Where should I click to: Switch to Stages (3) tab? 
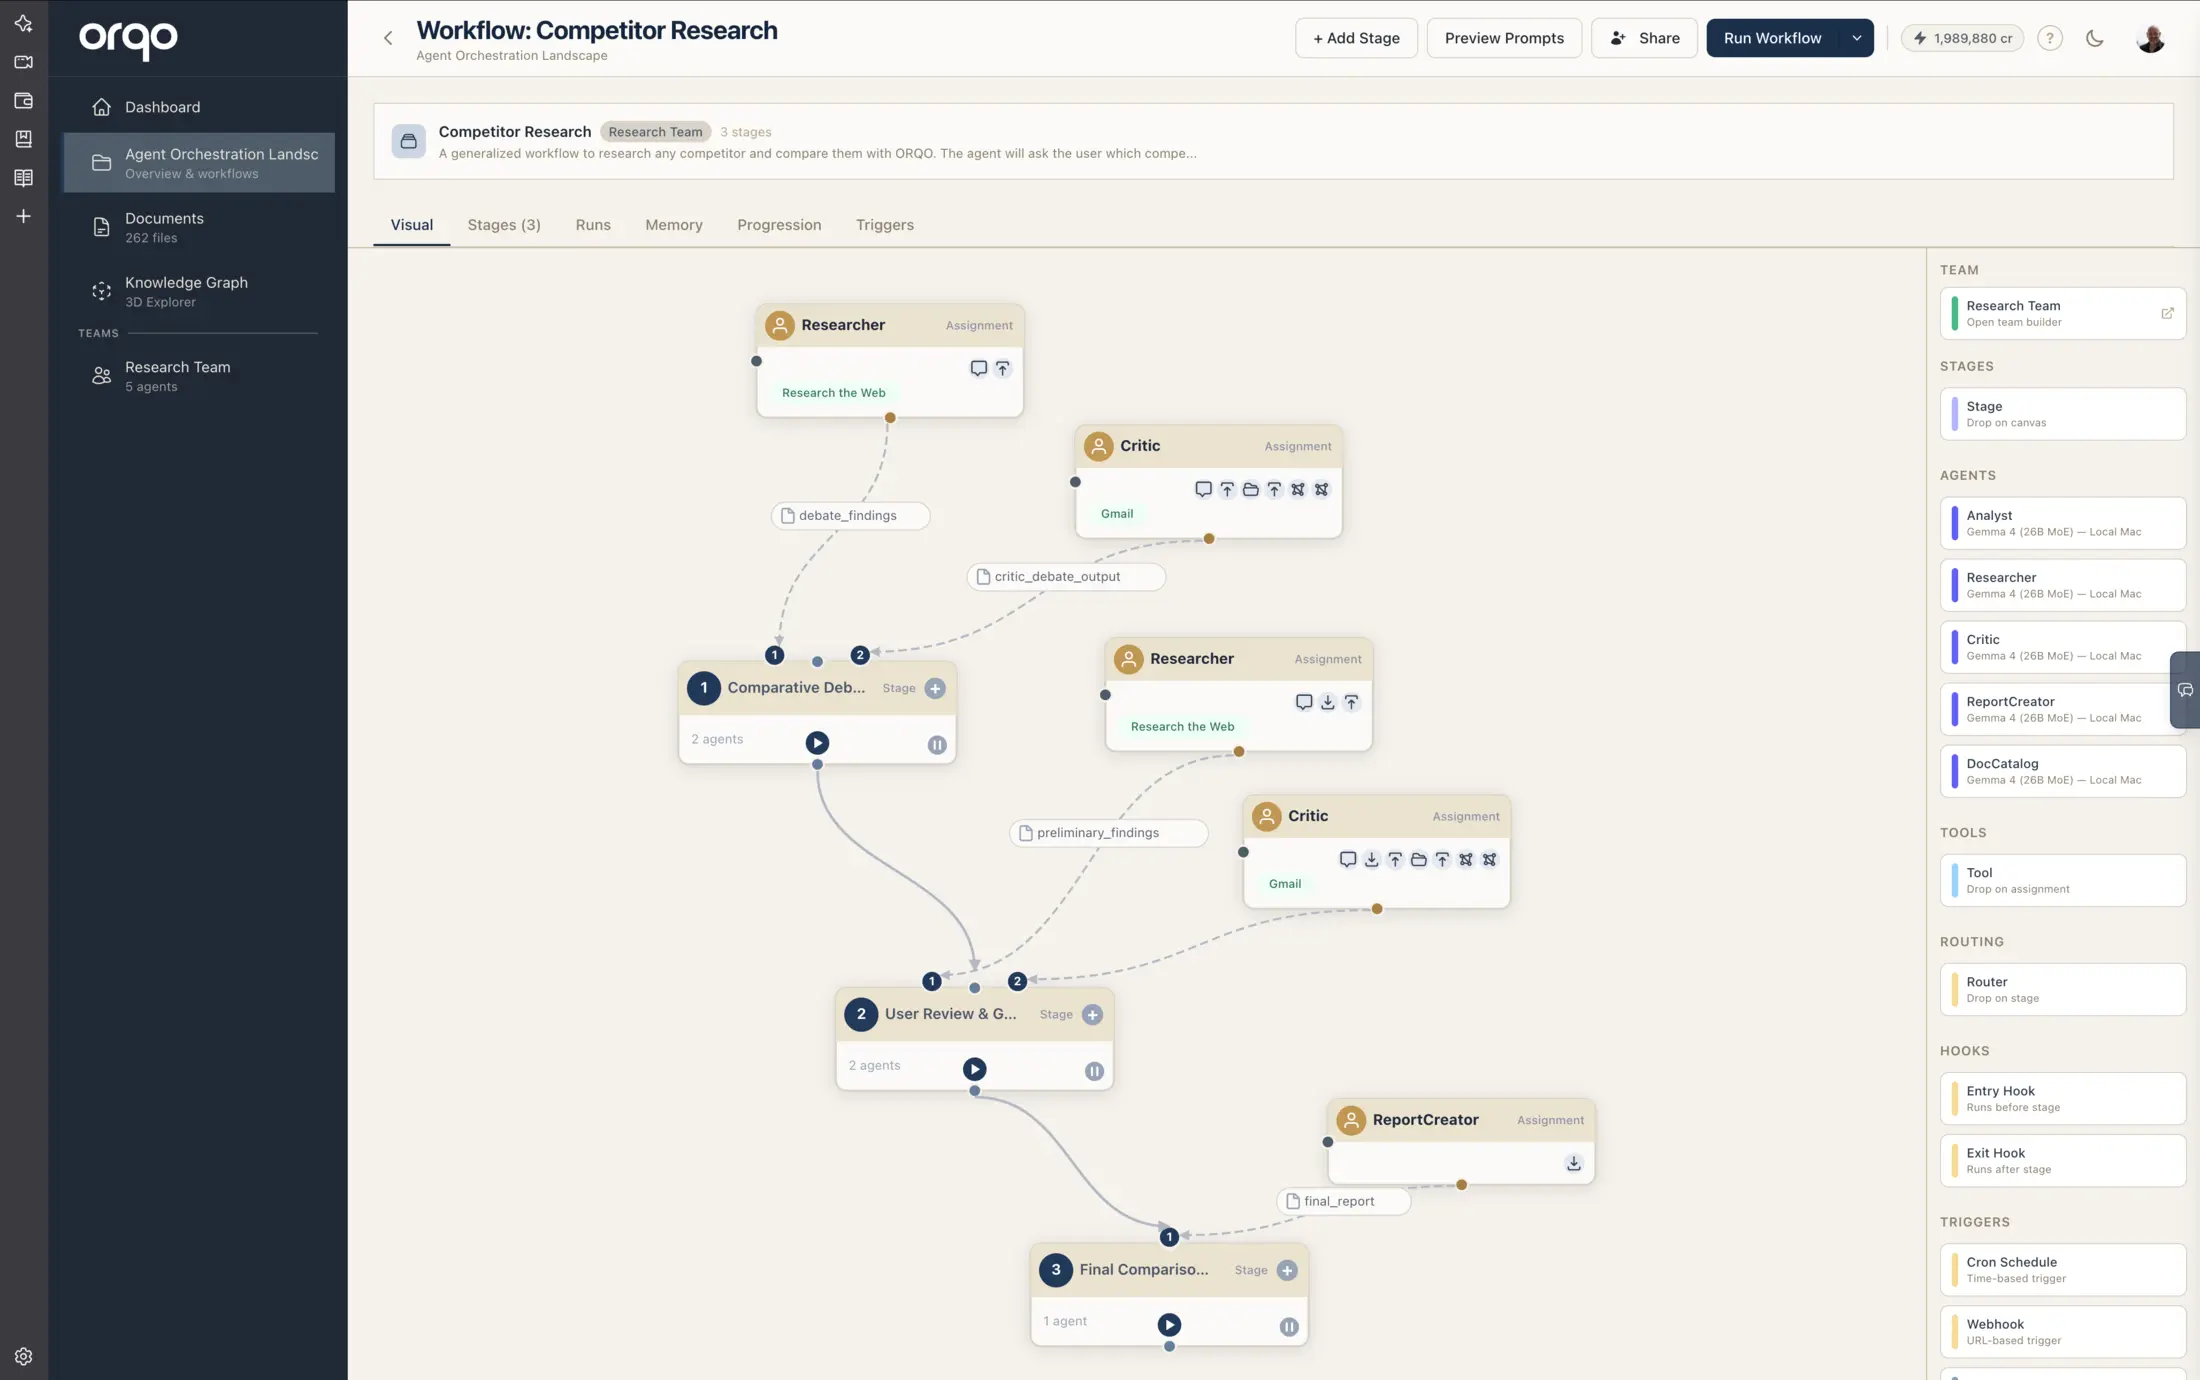[x=504, y=225]
